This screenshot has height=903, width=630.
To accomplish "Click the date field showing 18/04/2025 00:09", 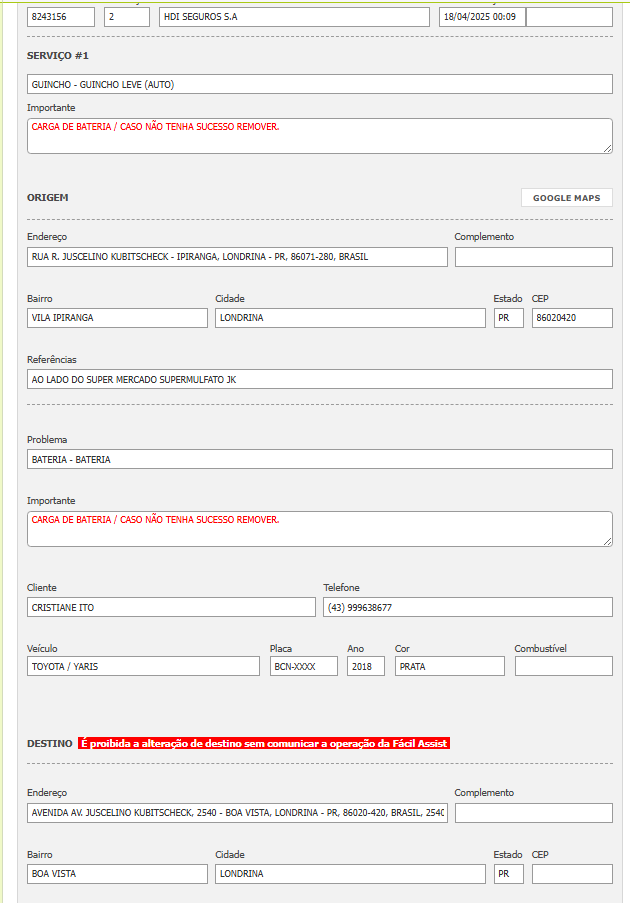I will 481,17.
